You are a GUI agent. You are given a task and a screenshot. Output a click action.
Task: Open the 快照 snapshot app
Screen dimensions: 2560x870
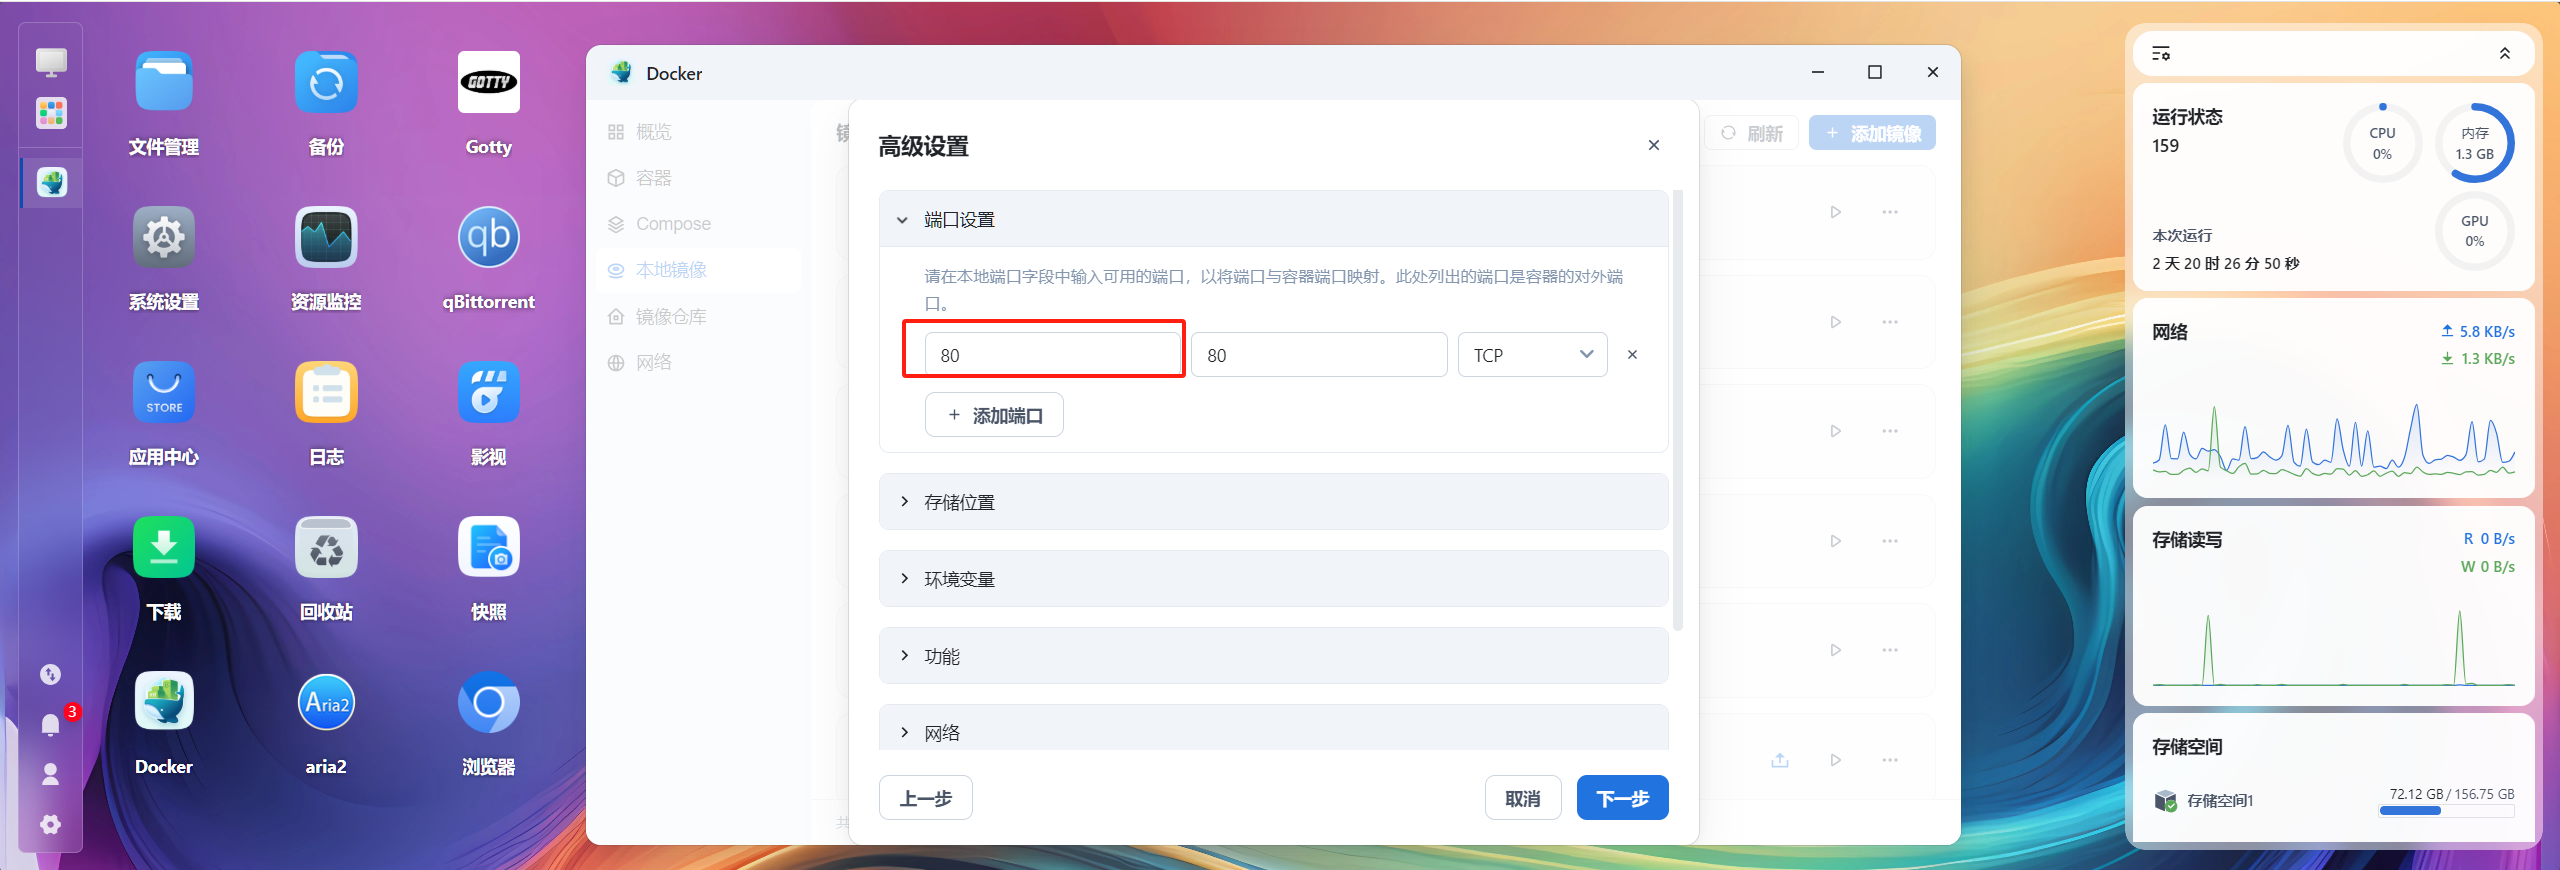[488, 548]
